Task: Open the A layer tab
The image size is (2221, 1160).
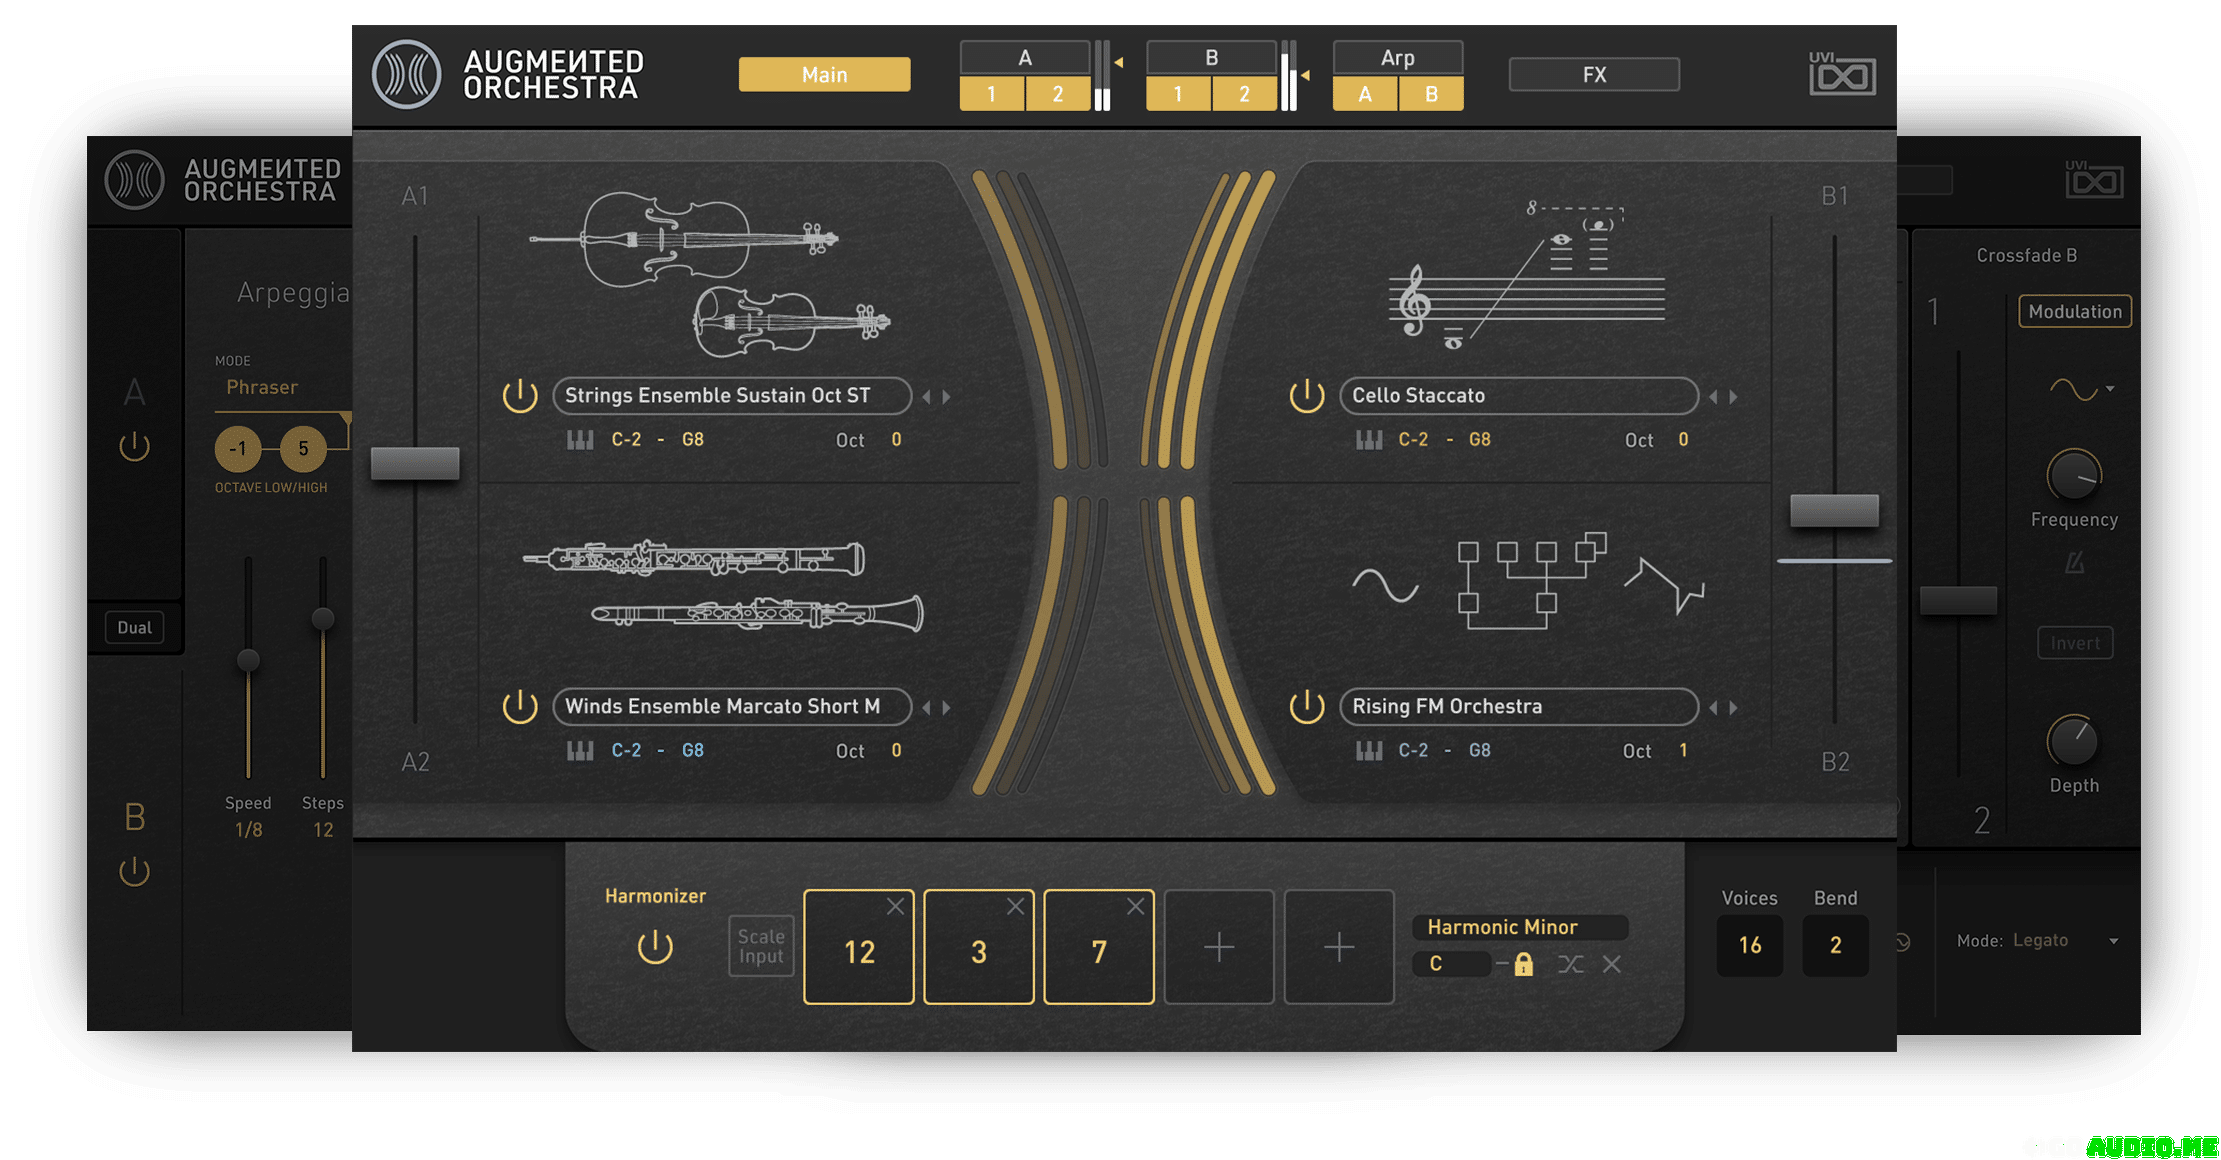Action: pyautogui.click(x=1025, y=58)
